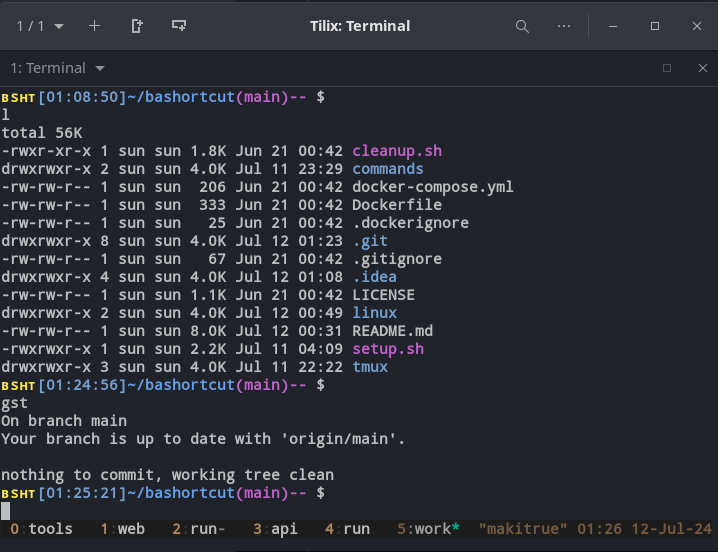Click the ".dockerignore" file name

[410, 223]
